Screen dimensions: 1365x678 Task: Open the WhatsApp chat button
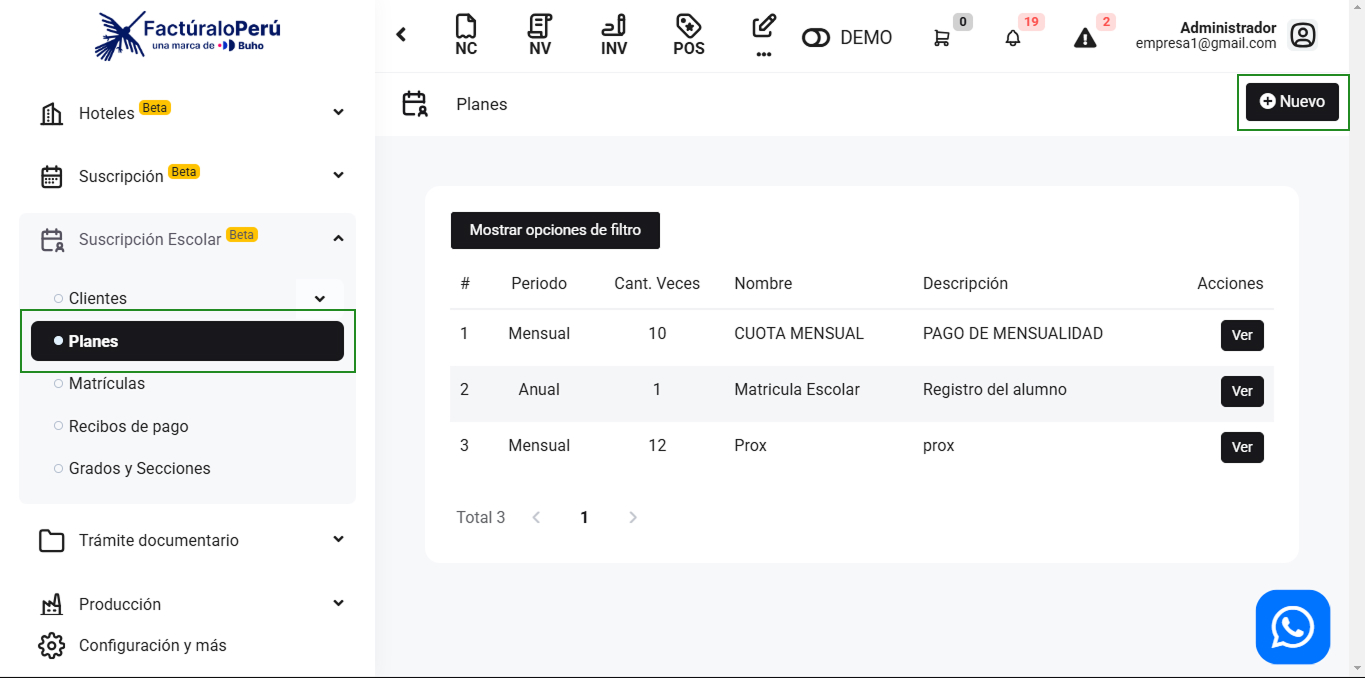click(1292, 627)
